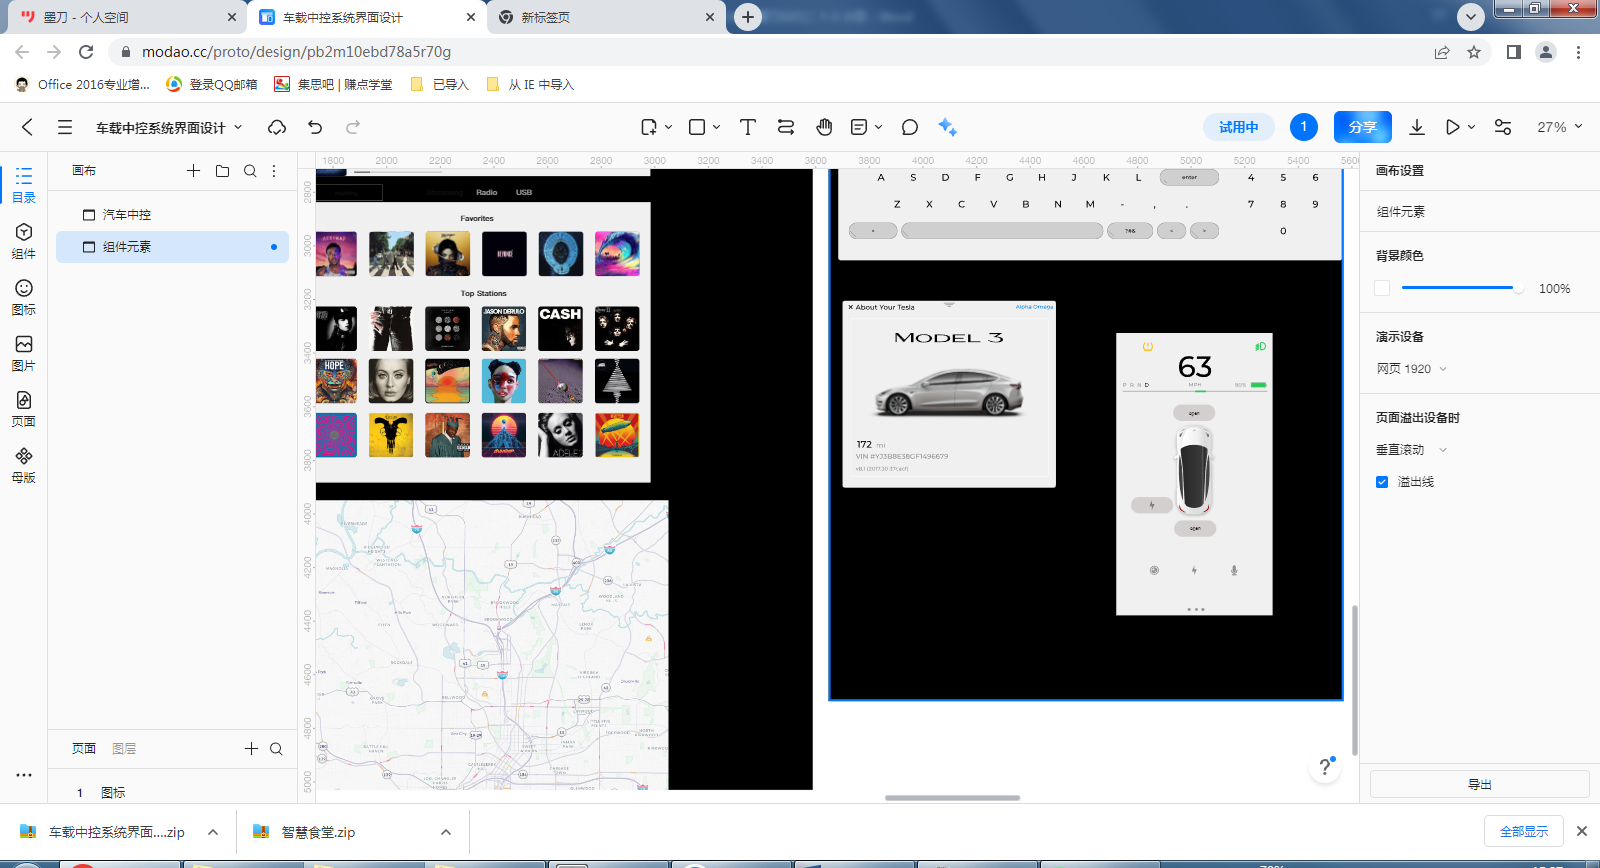Click the address bar URL field
1600x868 pixels.
(x=770, y=52)
